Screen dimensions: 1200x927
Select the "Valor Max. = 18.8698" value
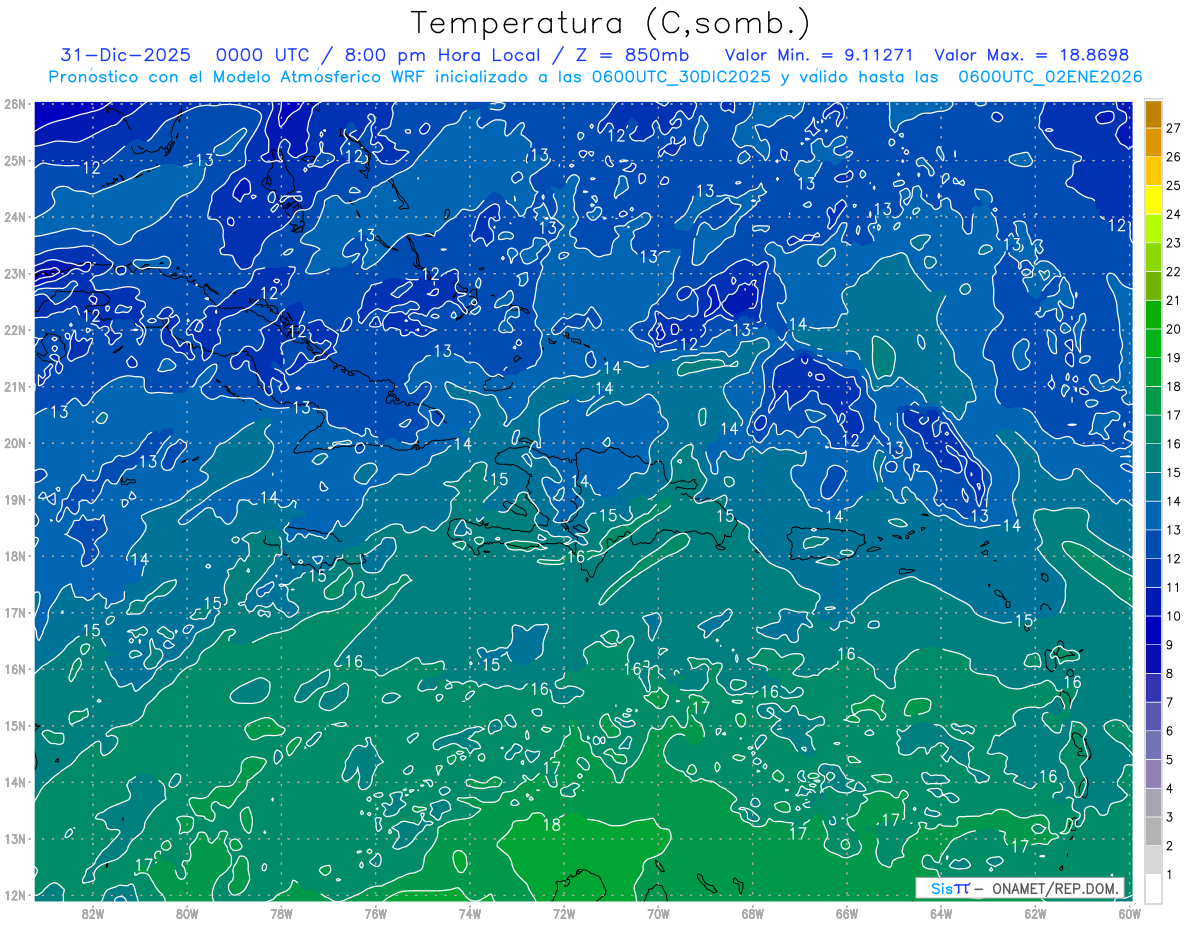point(1031,55)
